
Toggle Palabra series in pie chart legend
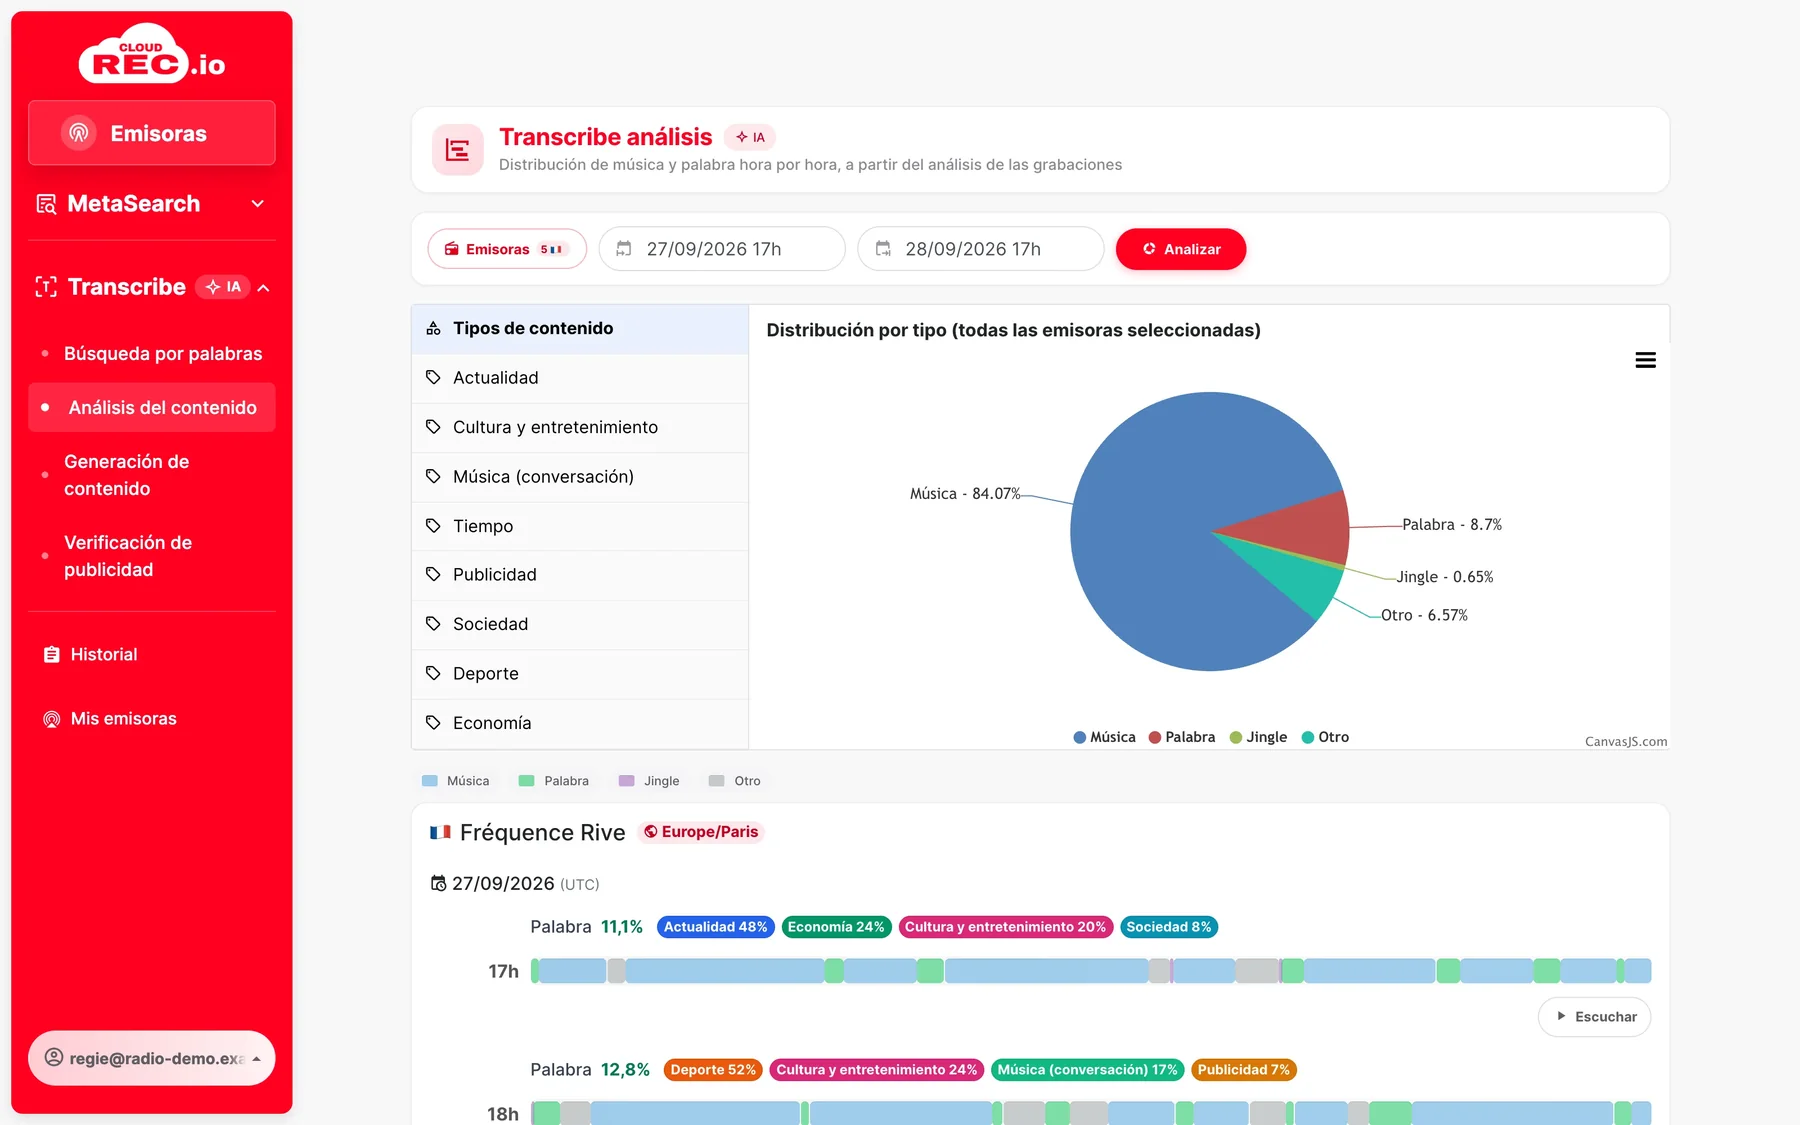[1182, 737]
